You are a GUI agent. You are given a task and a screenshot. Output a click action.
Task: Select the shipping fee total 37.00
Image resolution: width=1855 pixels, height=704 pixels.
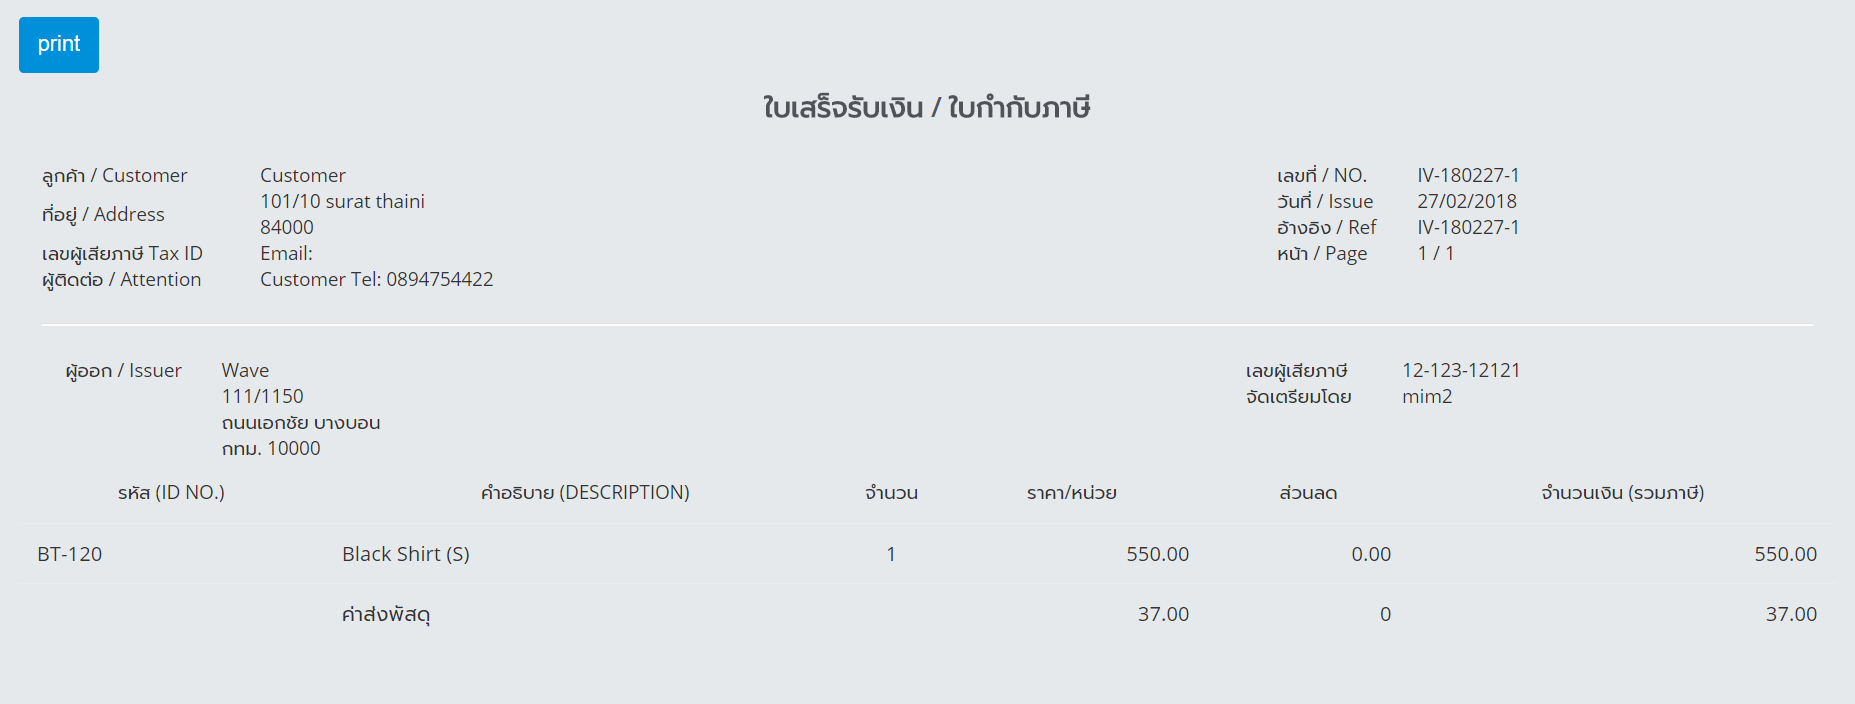click(x=1791, y=614)
